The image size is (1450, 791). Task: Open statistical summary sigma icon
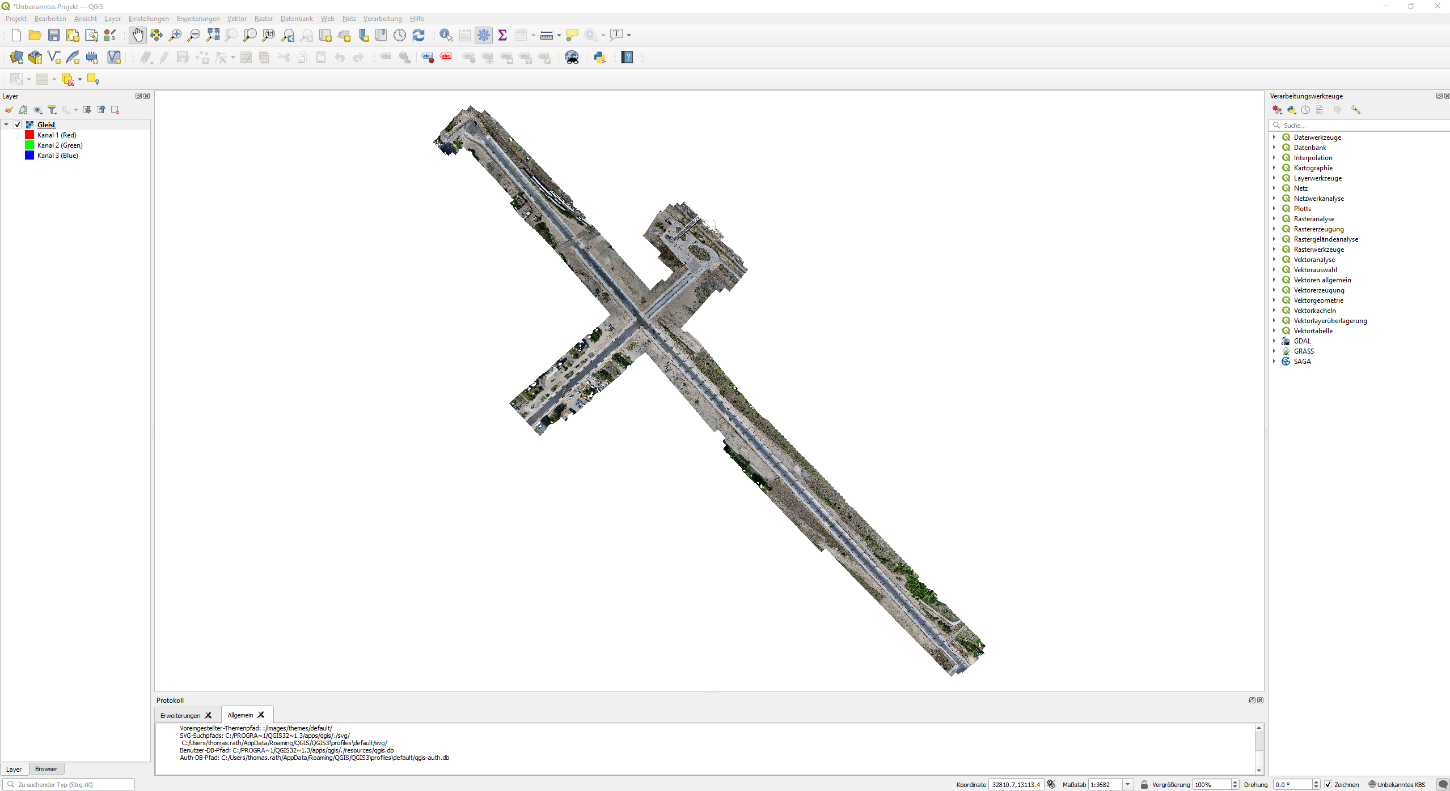point(502,35)
